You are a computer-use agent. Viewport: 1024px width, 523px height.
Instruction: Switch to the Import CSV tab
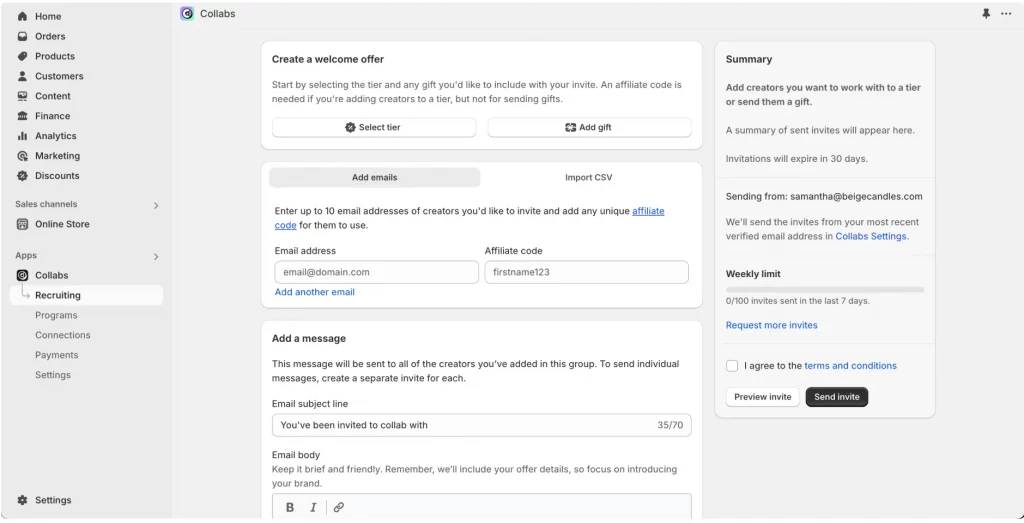588,177
